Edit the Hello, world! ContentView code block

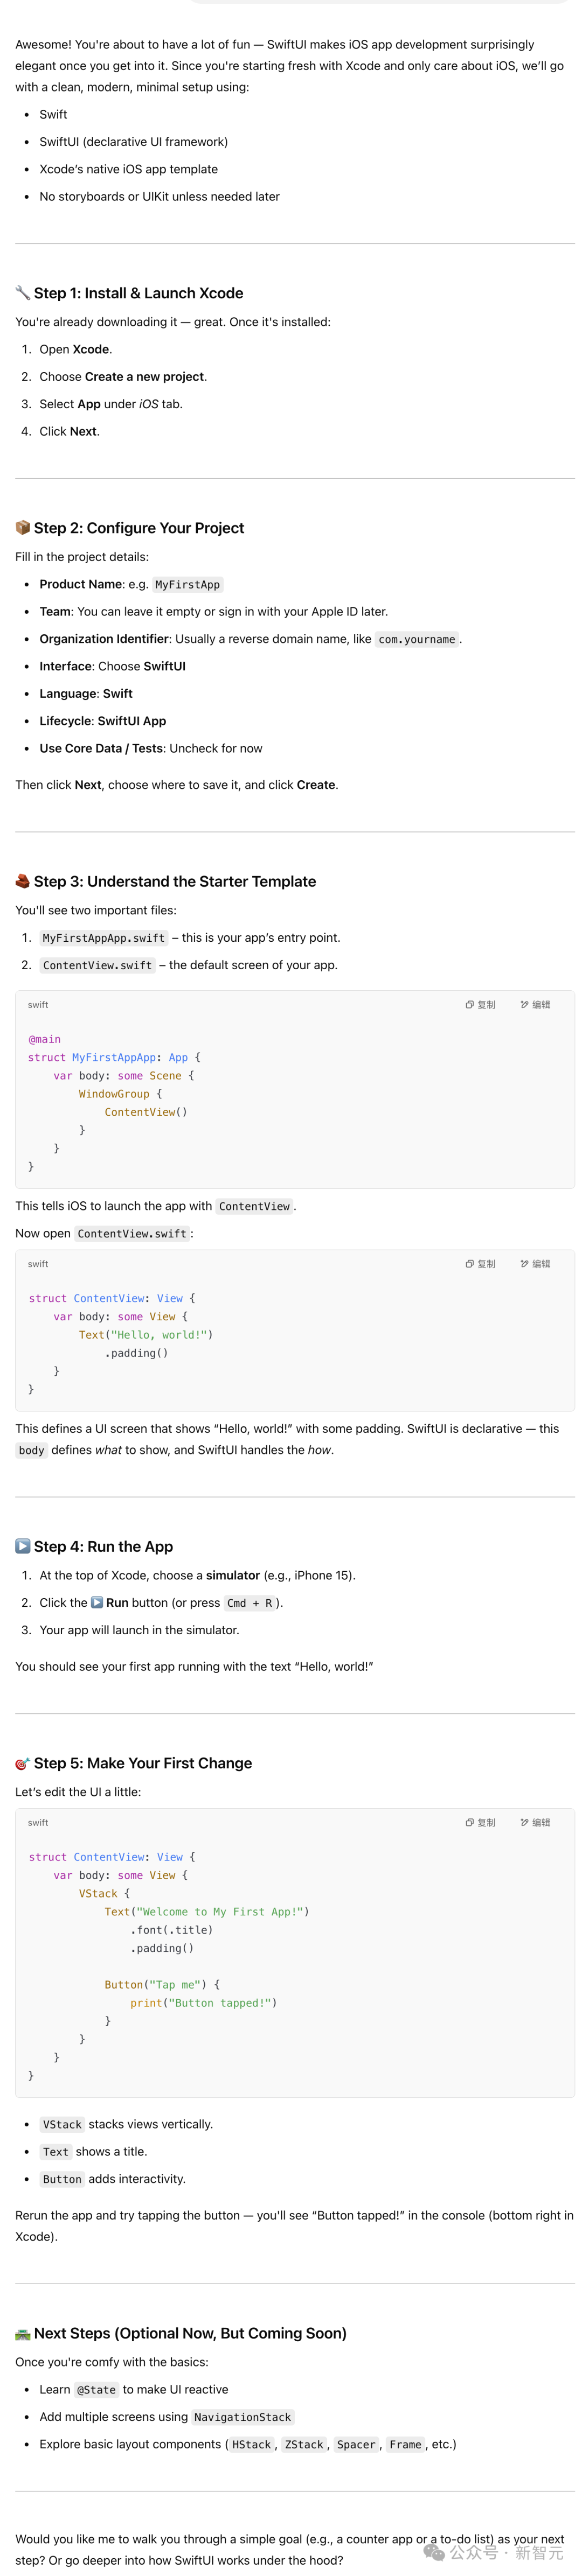536,1264
